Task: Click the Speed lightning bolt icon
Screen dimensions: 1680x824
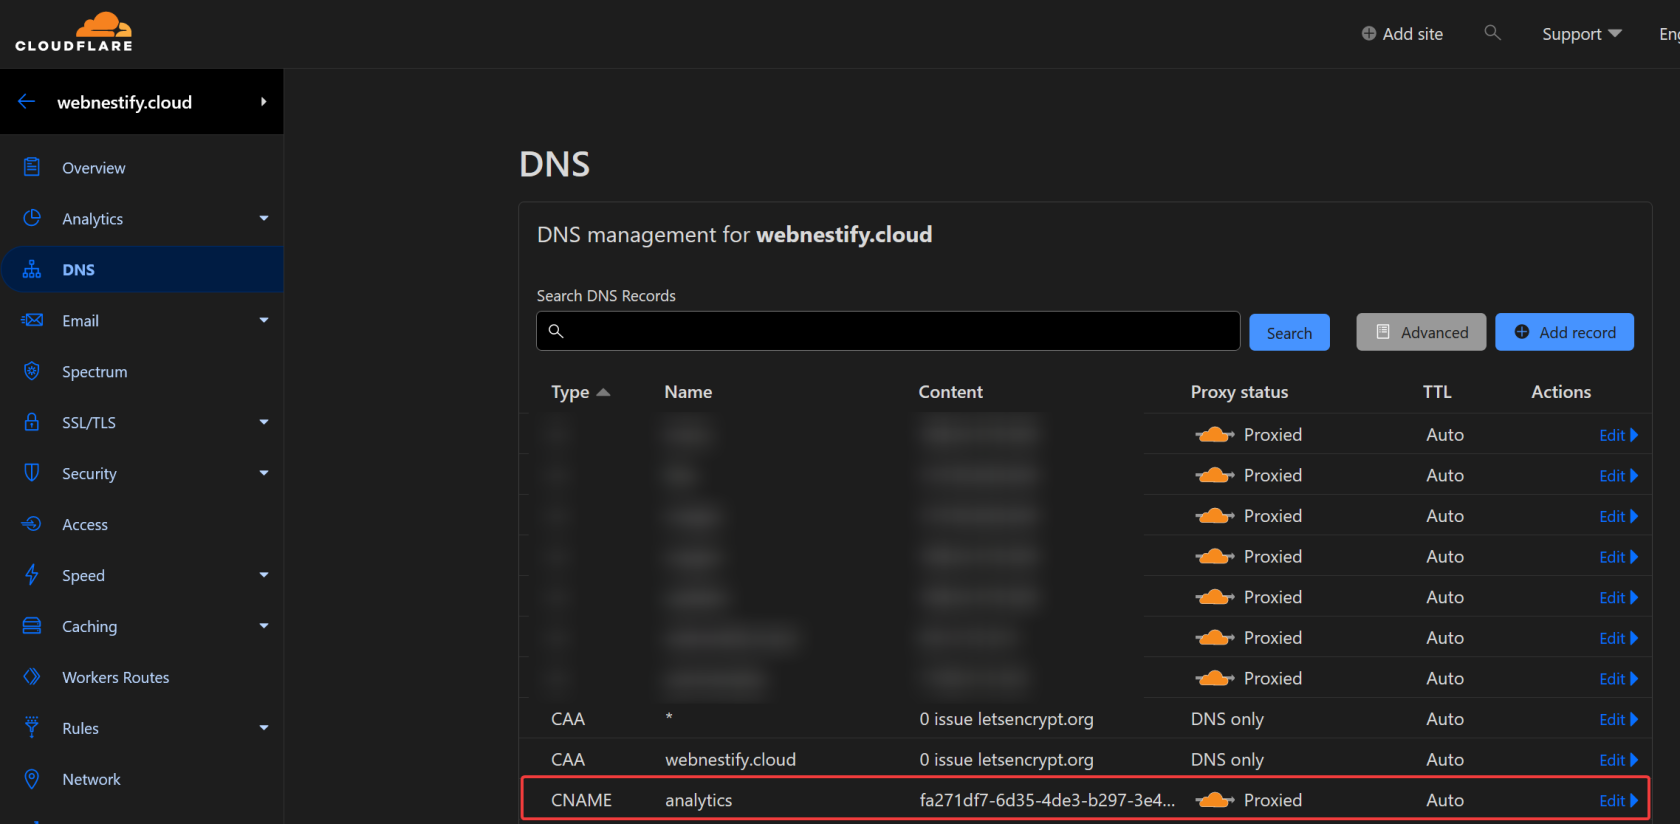Action: (x=32, y=575)
